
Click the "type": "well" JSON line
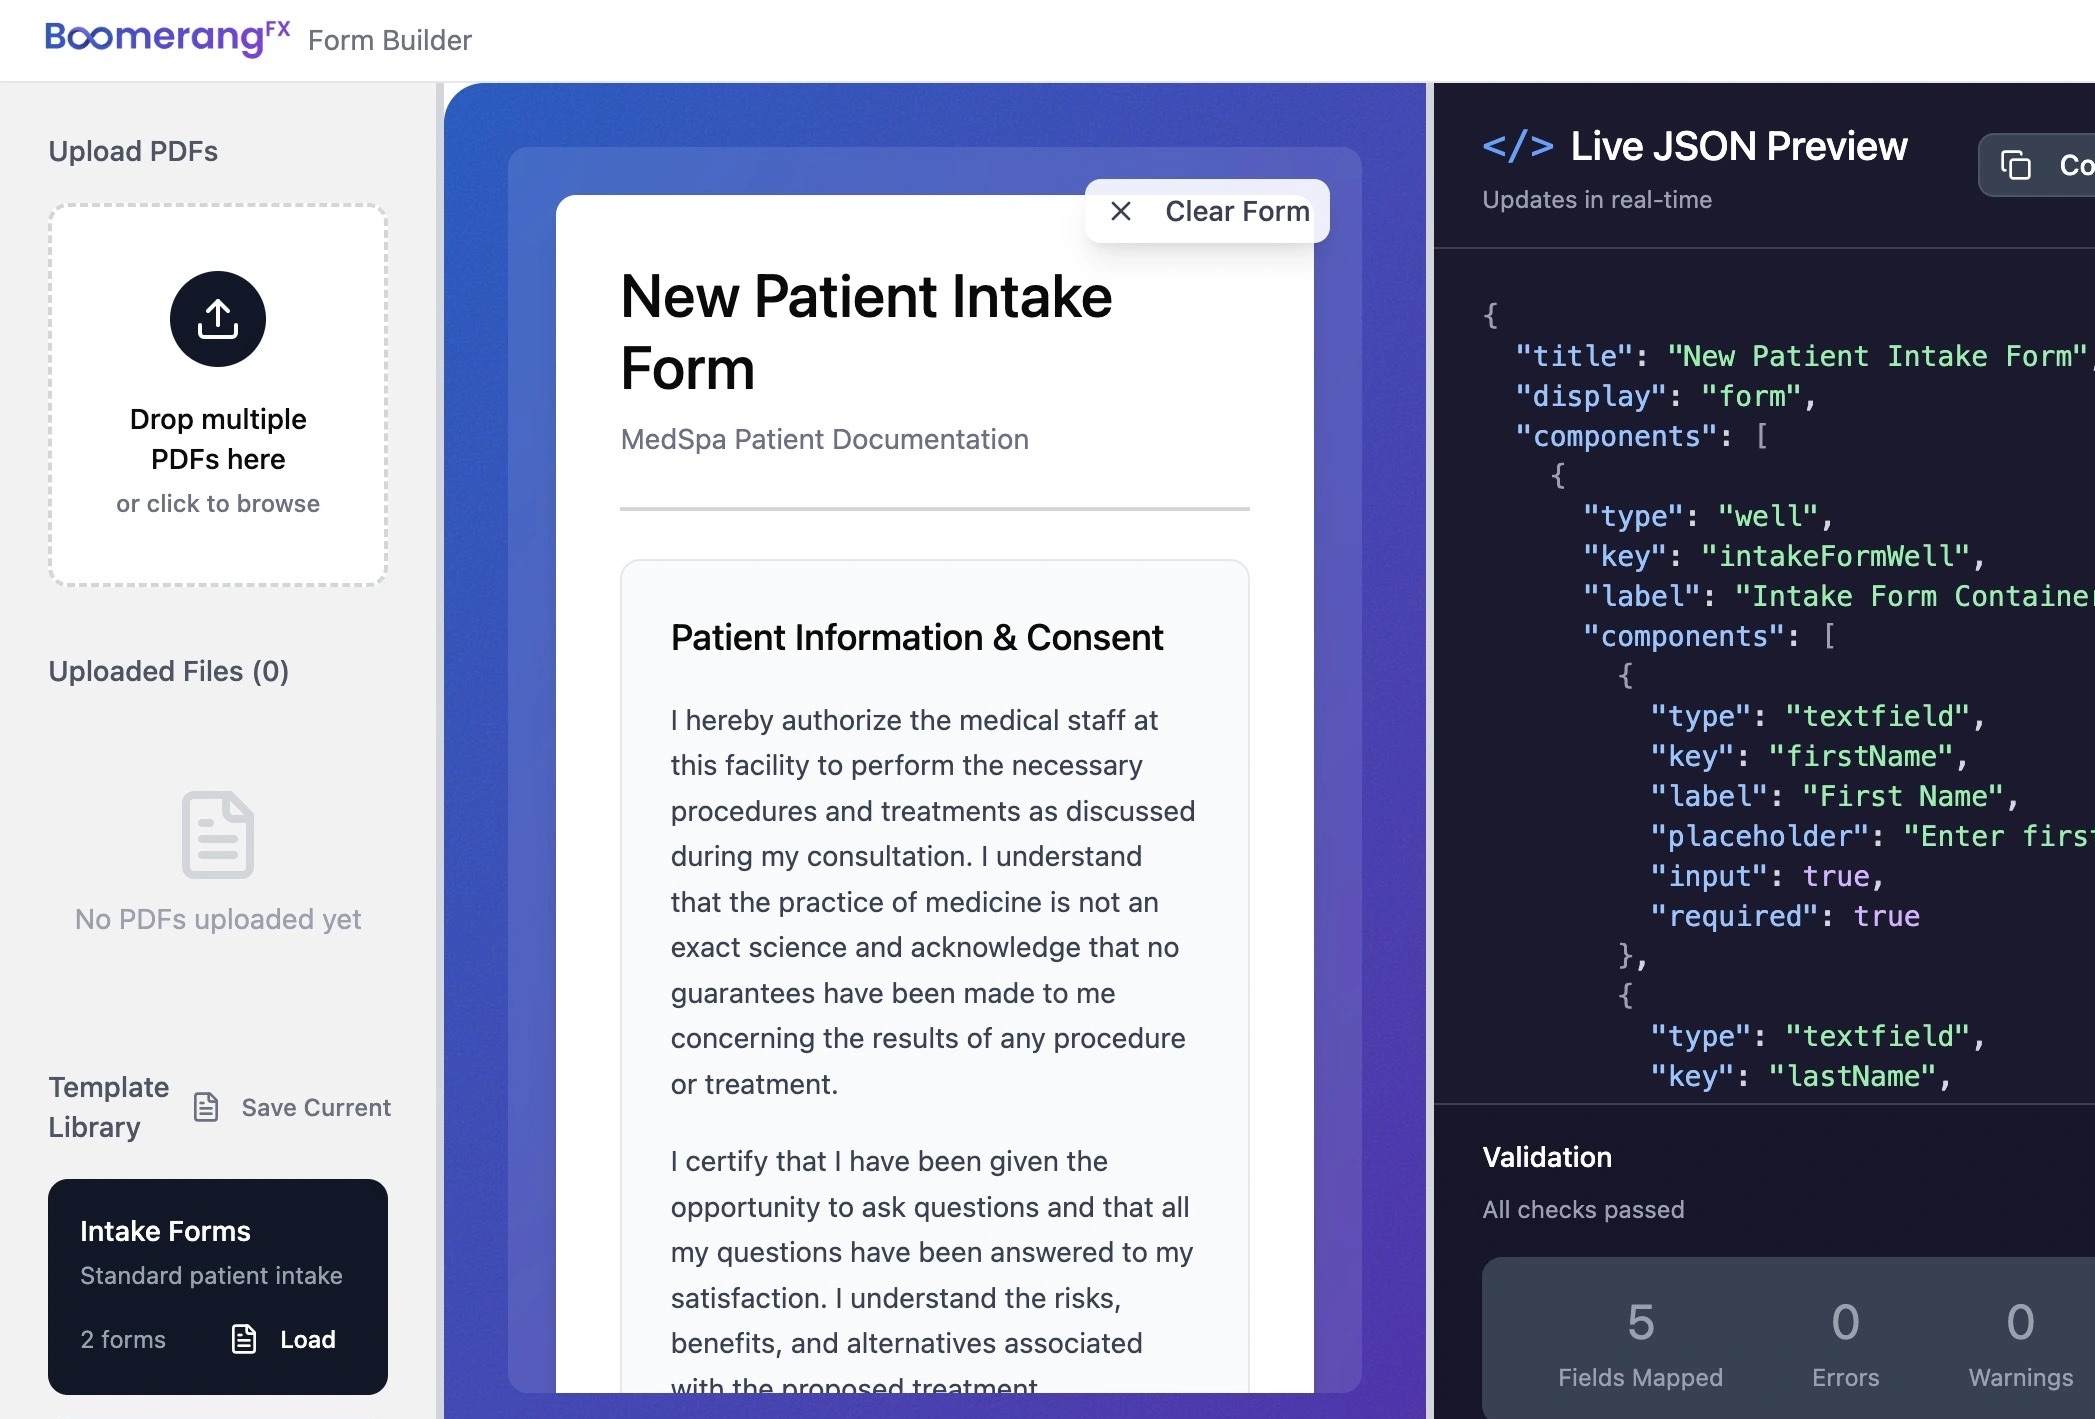click(x=1707, y=516)
